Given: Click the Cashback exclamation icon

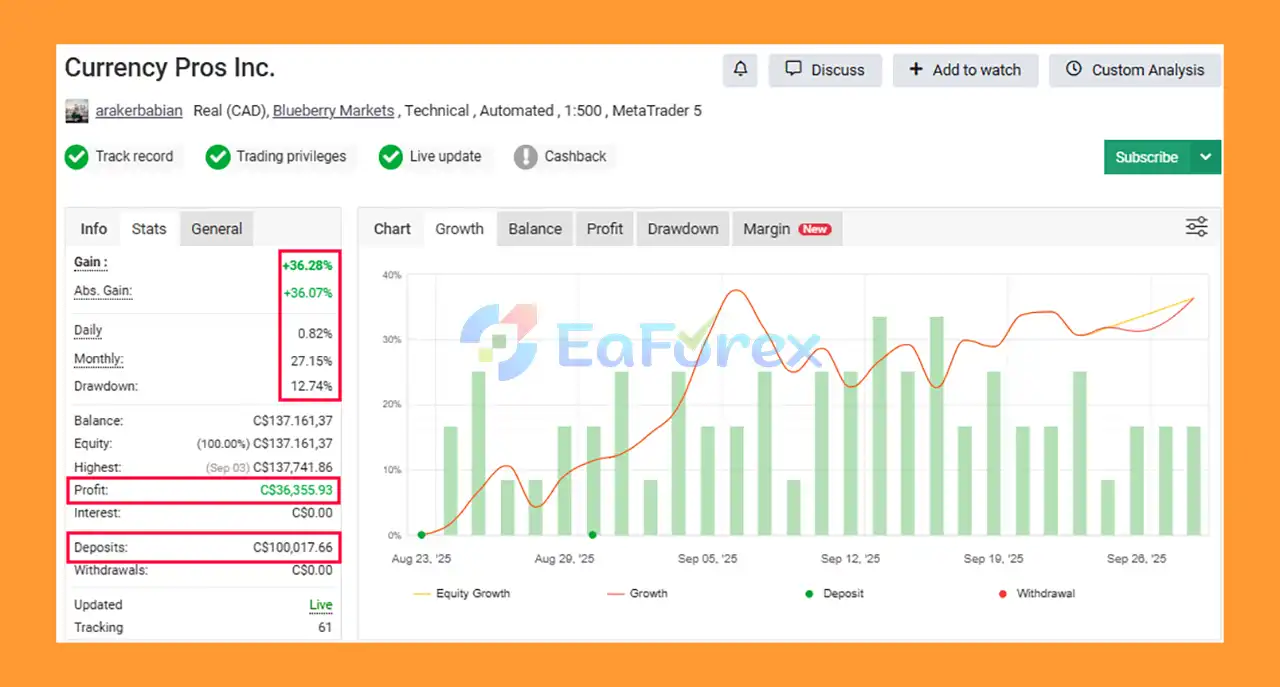Looking at the screenshot, I should [526, 157].
